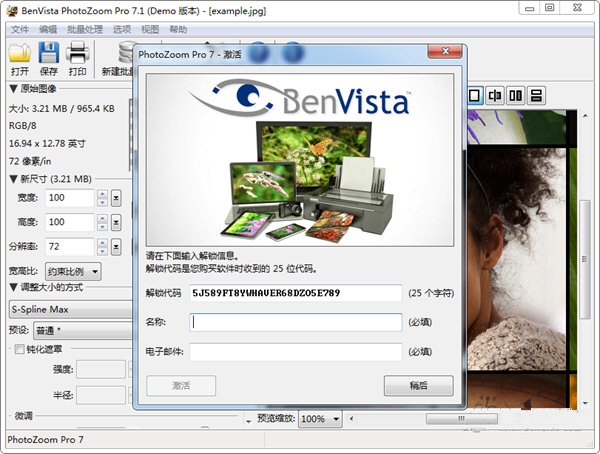This screenshot has height=454, width=600.
Task: Click the Save floppy disk icon
Action: pyautogui.click(x=49, y=52)
